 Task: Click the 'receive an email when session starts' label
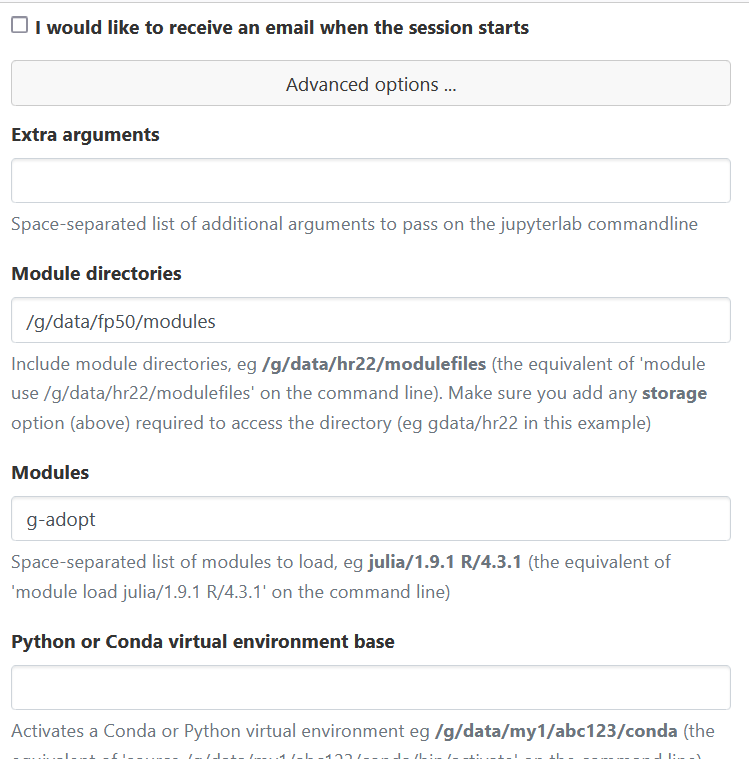click(282, 28)
